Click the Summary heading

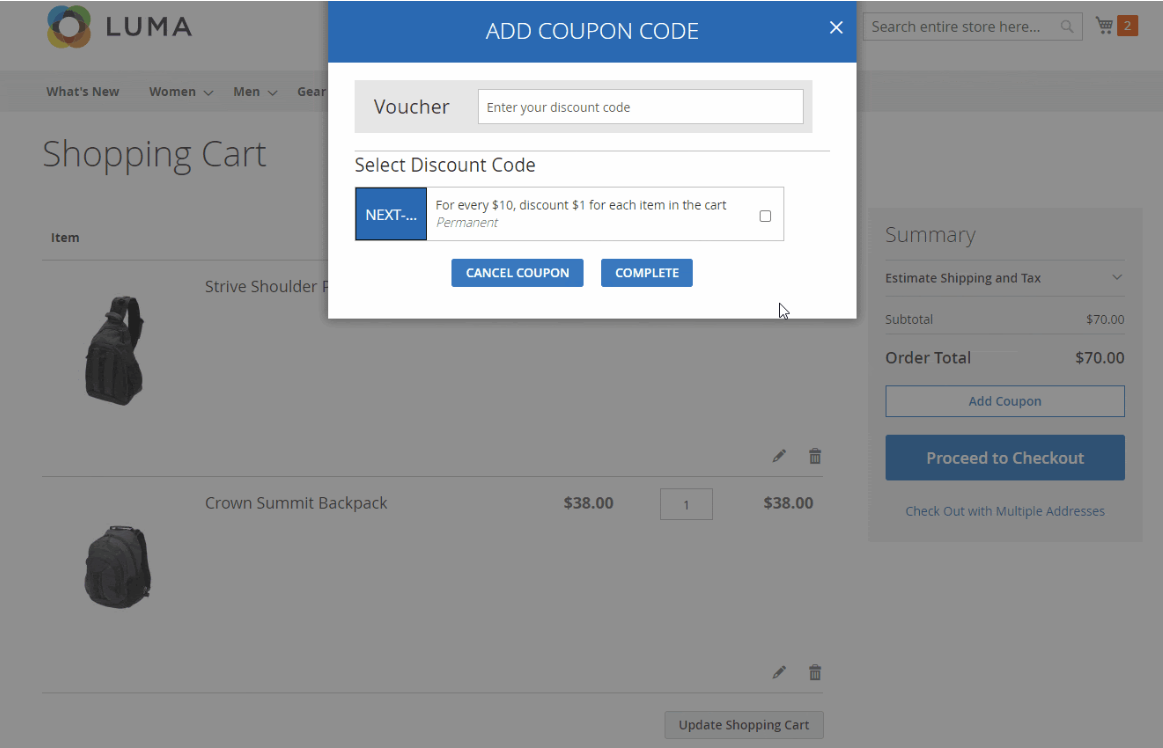[x=930, y=235]
